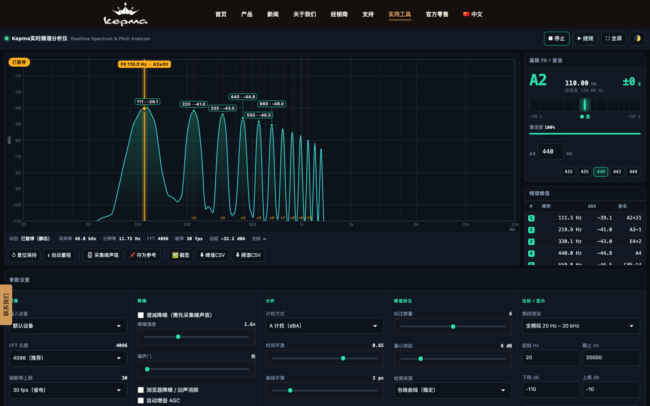This screenshot has height=406, width=650.
Task: Download 频谱CSV spectrum file
Action: (x=248, y=255)
